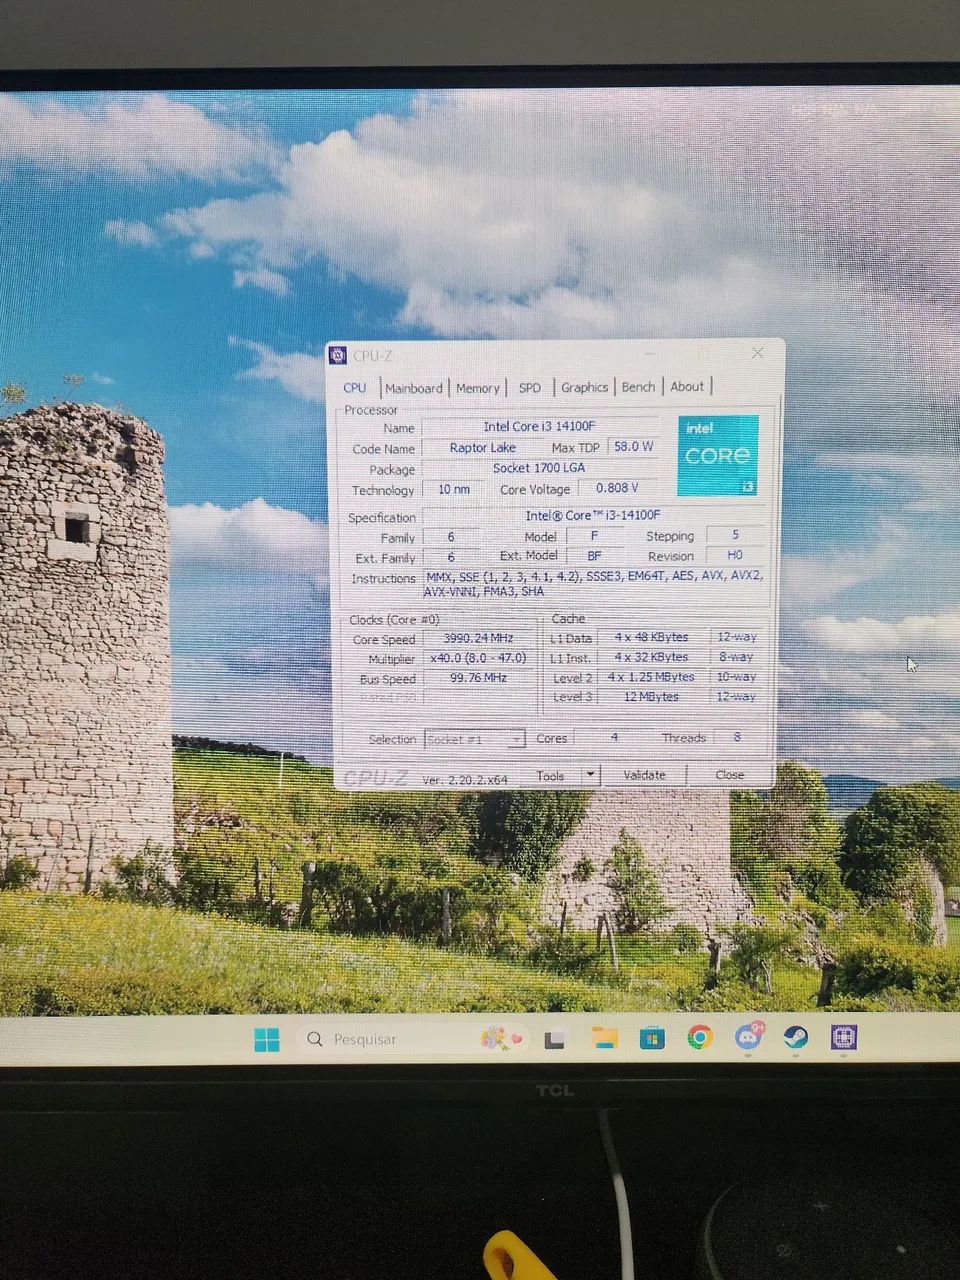Switch to the Mainboard tab

pos(414,388)
